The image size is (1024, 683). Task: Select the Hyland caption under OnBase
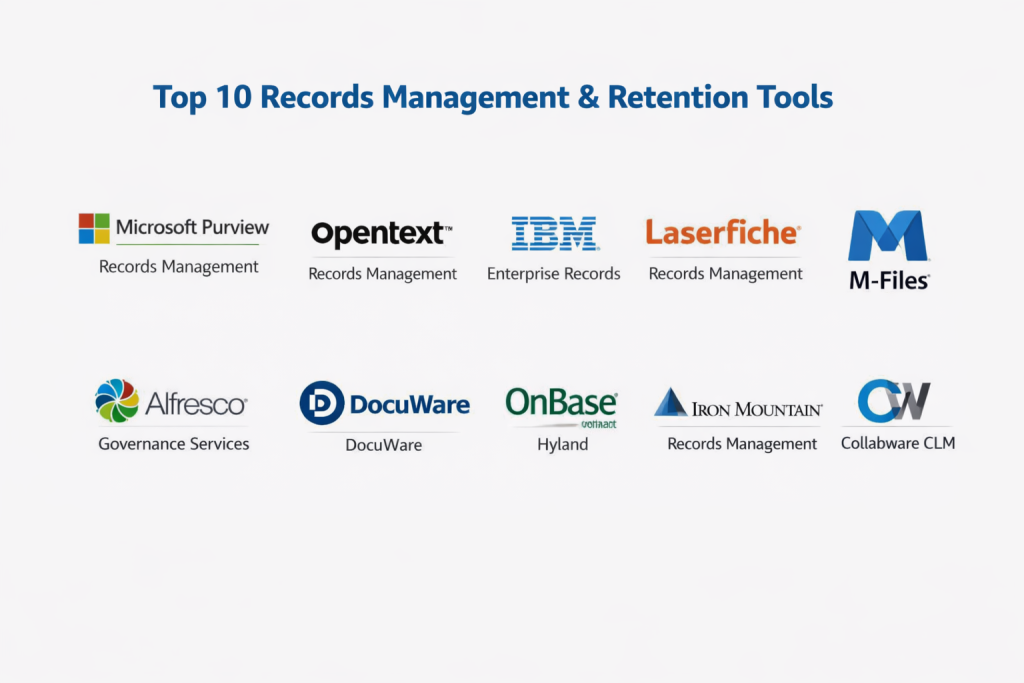click(562, 444)
